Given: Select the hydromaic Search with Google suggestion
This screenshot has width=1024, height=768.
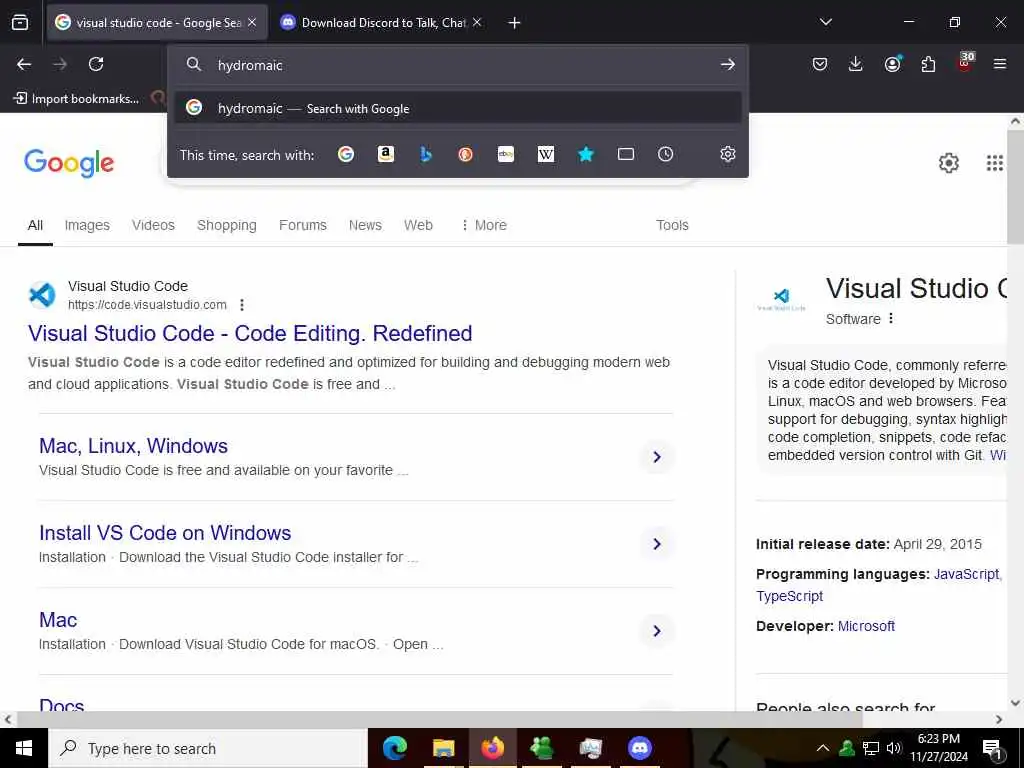Looking at the screenshot, I should [x=457, y=108].
